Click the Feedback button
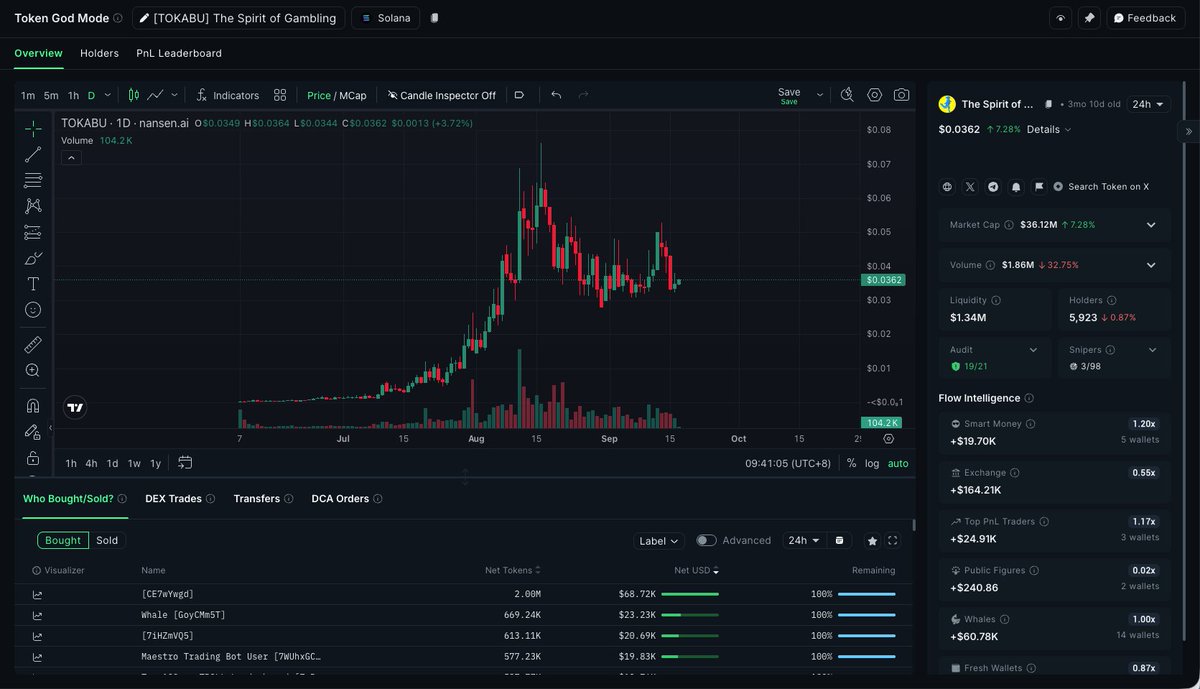 [1146, 18]
